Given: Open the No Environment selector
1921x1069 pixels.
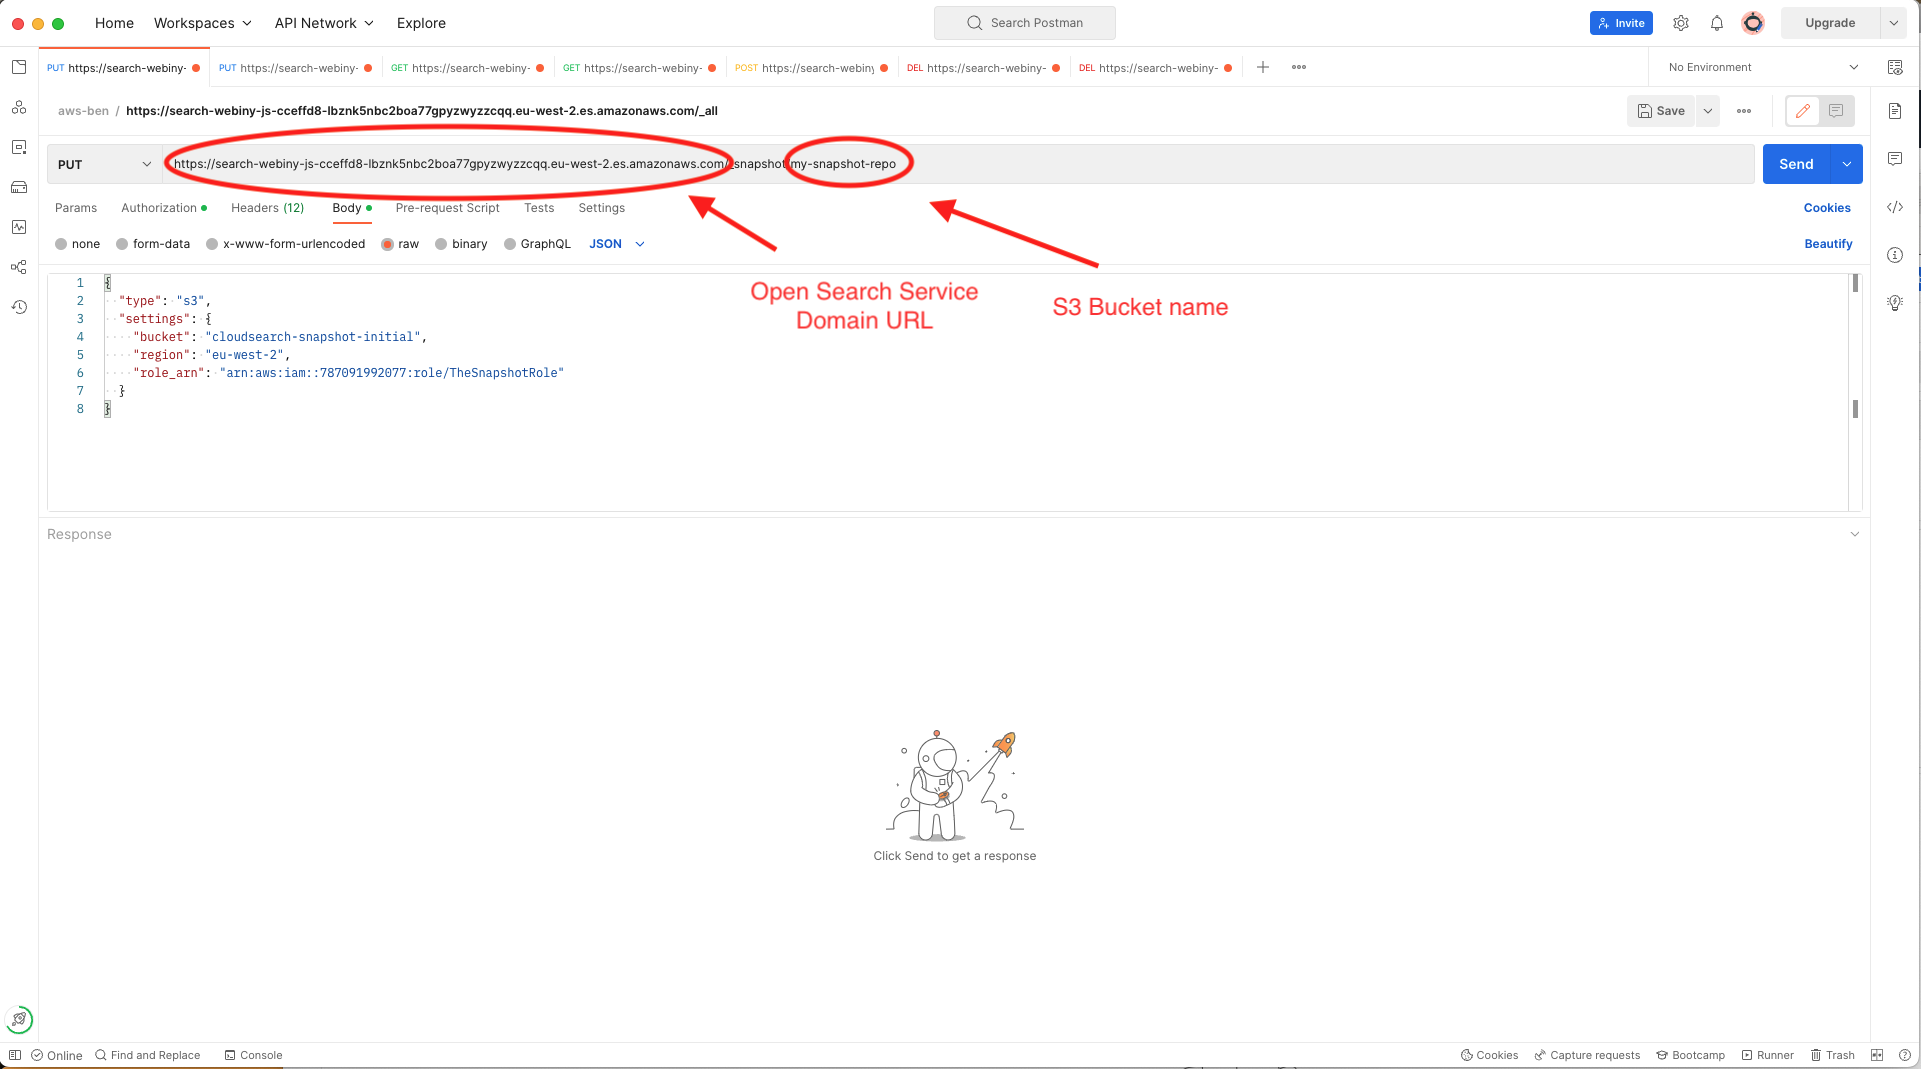Looking at the screenshot, I should 1758,67.
